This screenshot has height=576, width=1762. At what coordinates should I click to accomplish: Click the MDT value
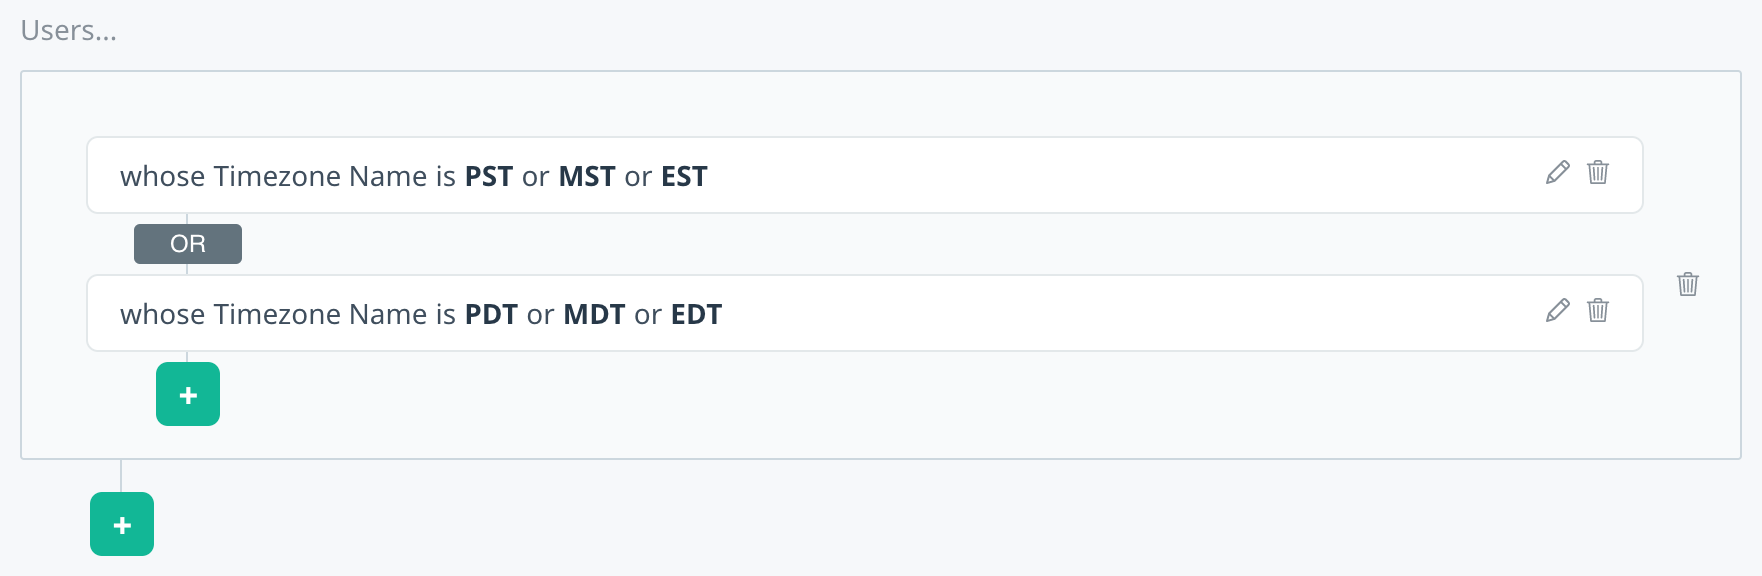[x=594, y=315]
